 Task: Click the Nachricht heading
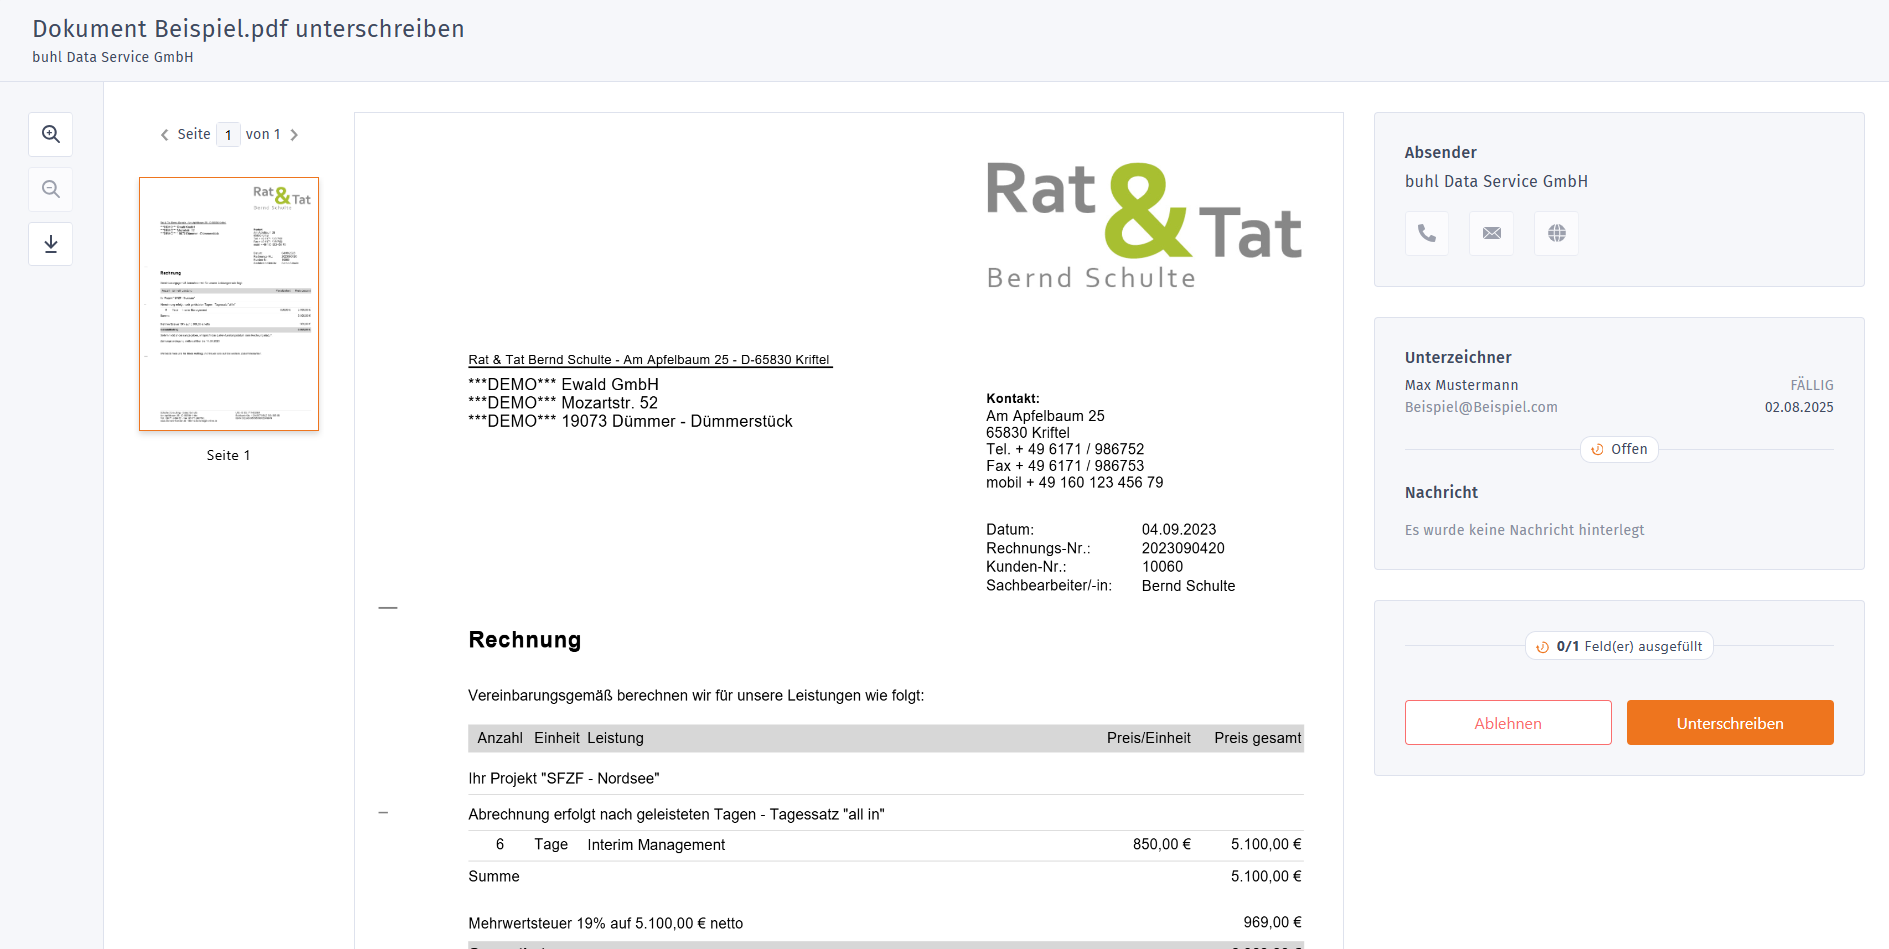[x=1441, y=493]
